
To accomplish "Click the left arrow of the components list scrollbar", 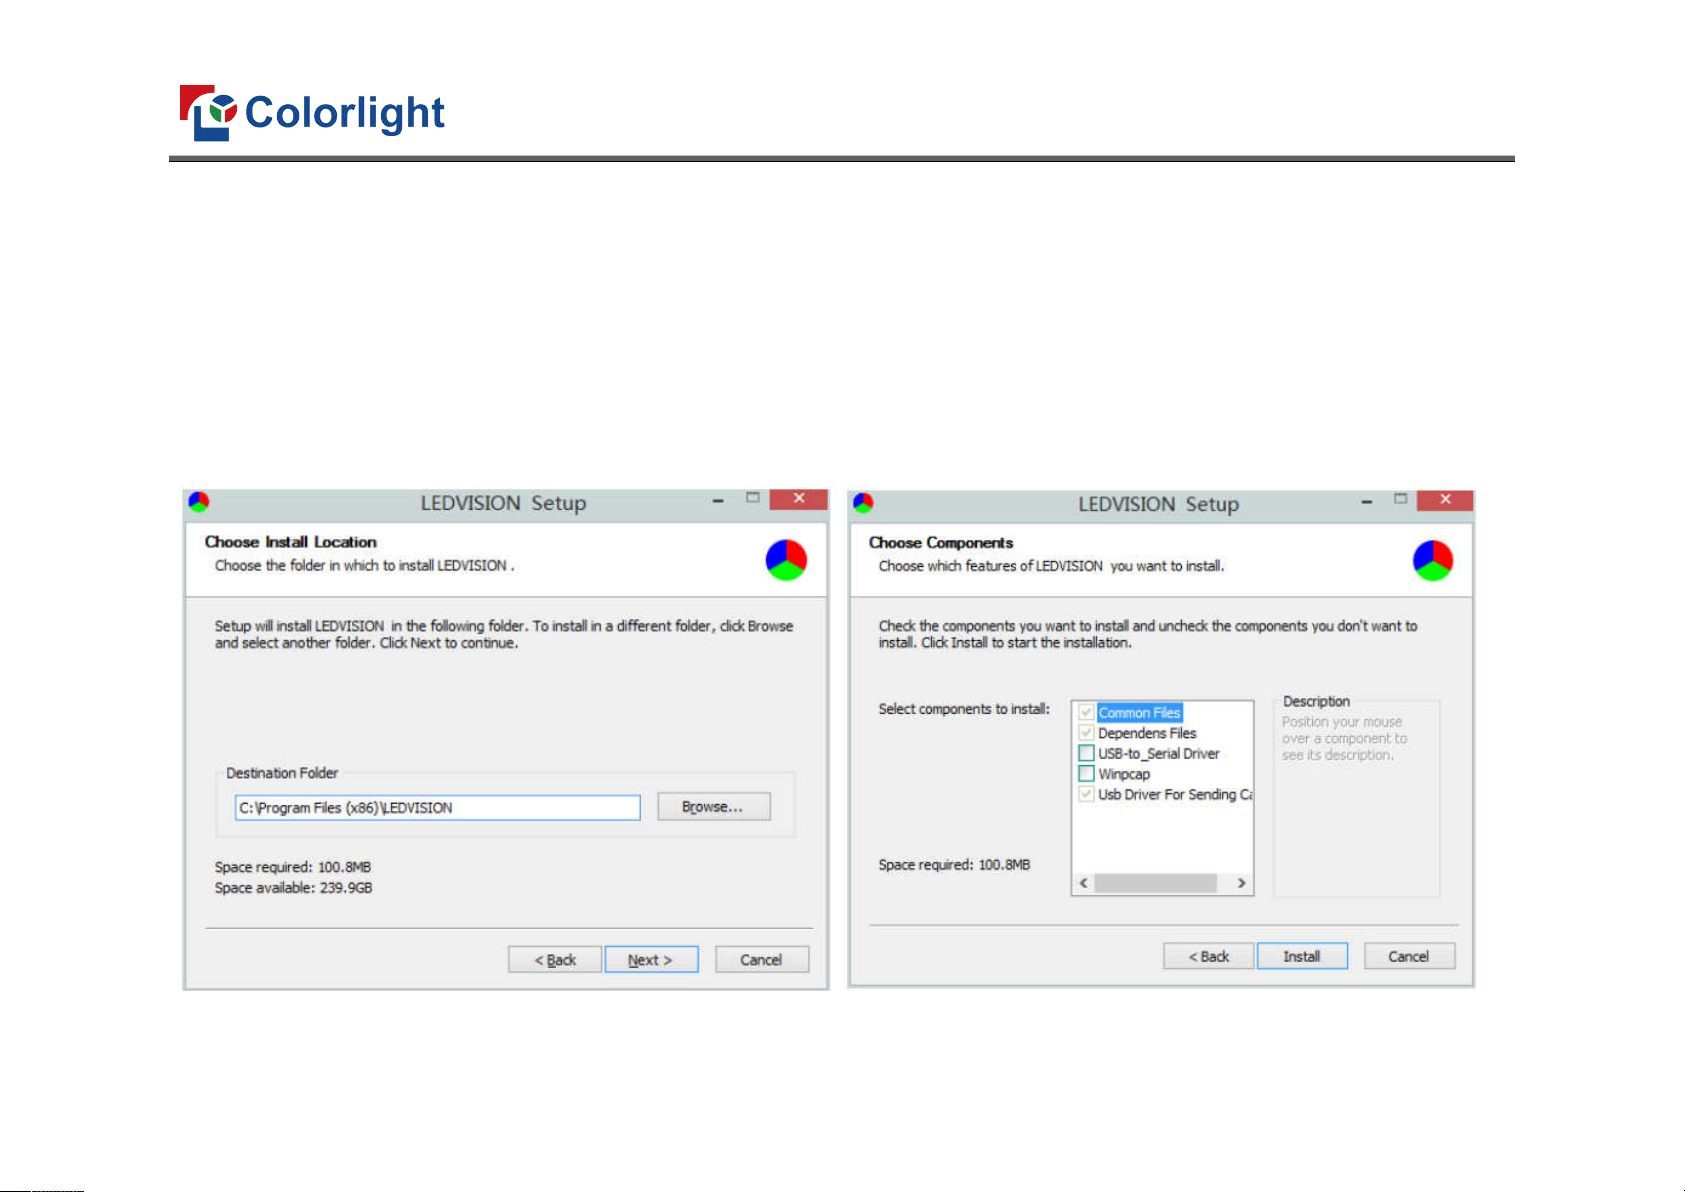I will coord(1084,883).
